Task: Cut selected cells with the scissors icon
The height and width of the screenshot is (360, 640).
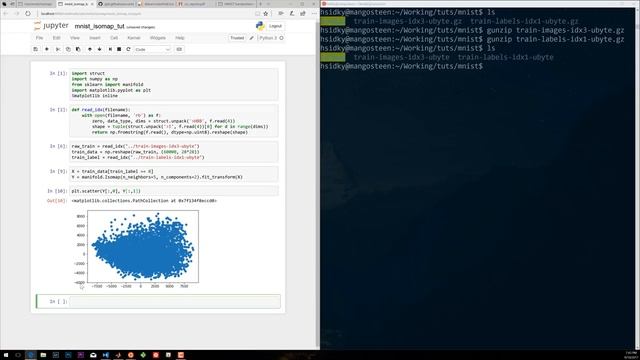Action: coord(58,49)
